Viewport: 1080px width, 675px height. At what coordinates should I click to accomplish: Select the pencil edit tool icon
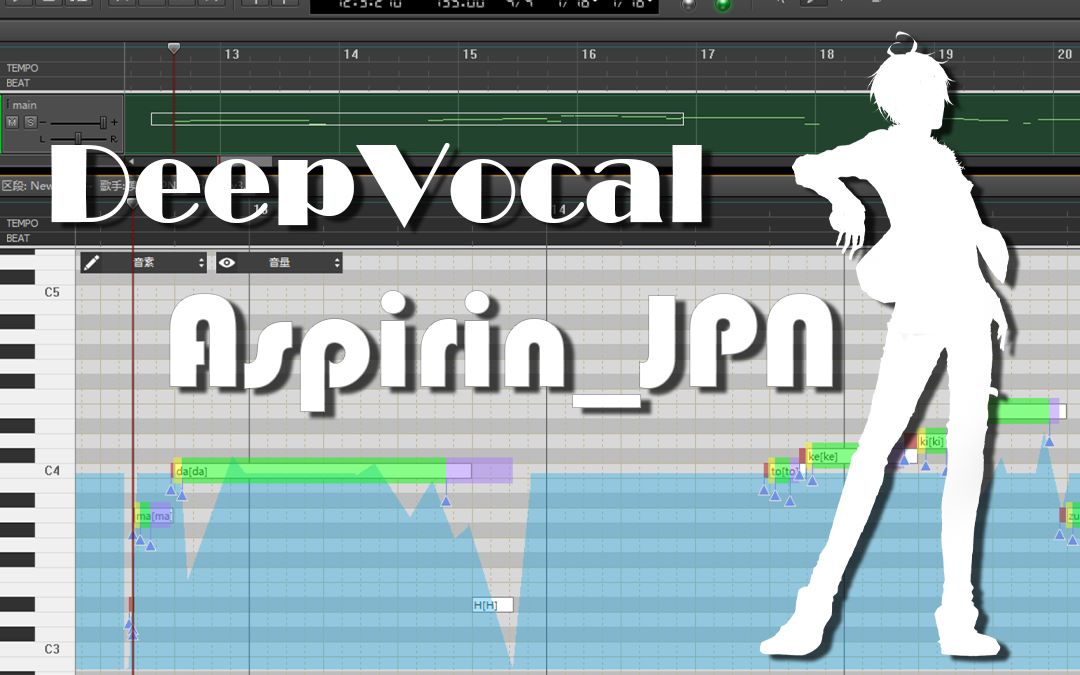pyautogui.click(x=91, y=262)
